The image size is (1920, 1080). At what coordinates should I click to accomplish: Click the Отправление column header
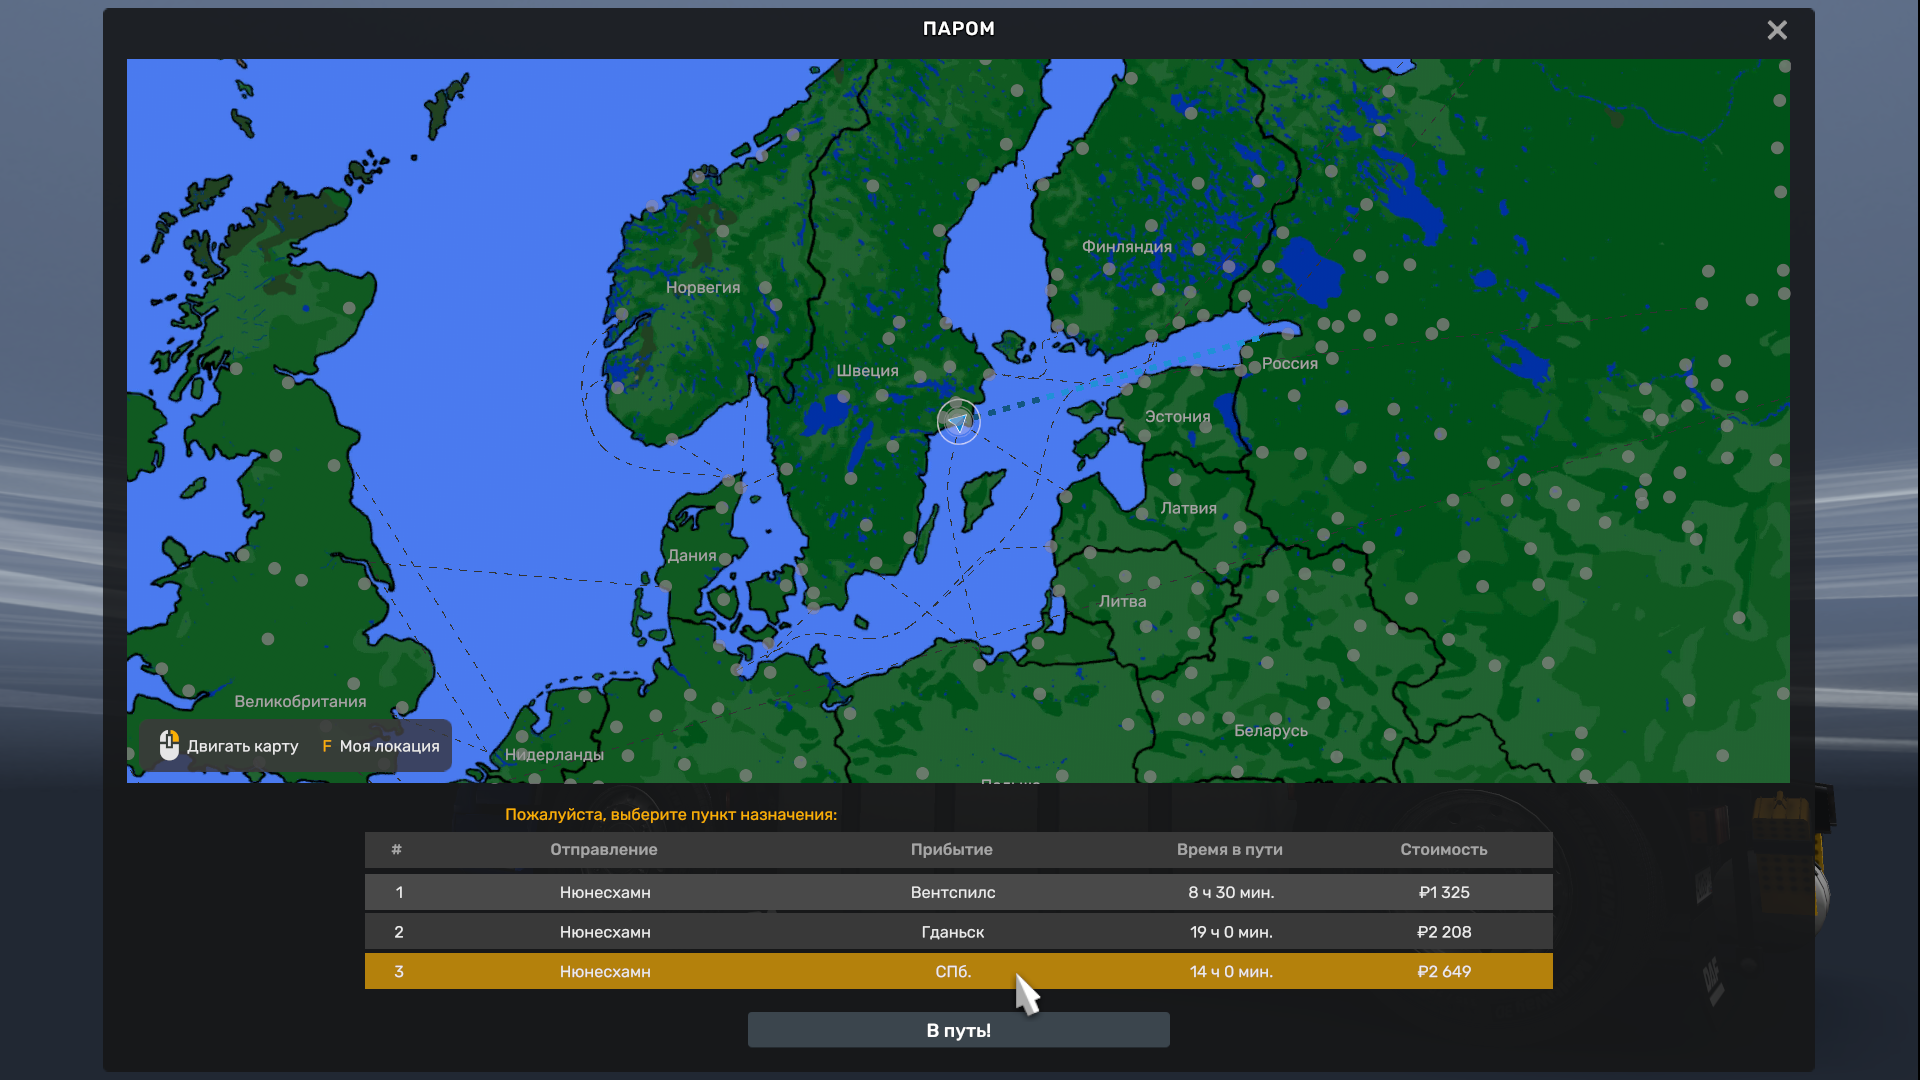[x=603, y=849]
